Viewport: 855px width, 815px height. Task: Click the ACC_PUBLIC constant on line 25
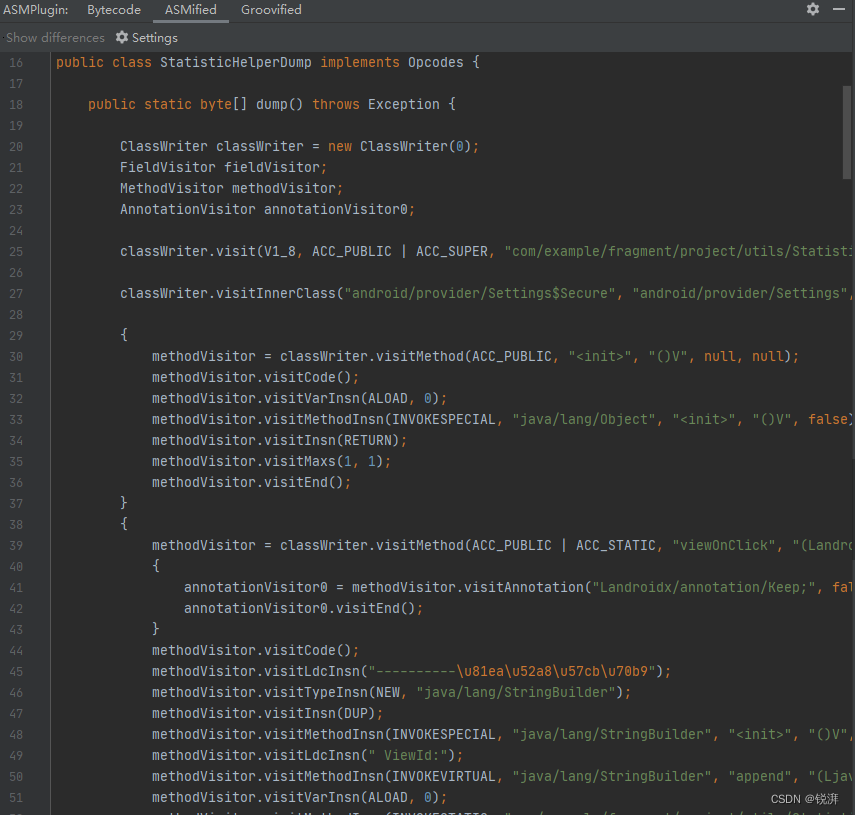(350, 251)
